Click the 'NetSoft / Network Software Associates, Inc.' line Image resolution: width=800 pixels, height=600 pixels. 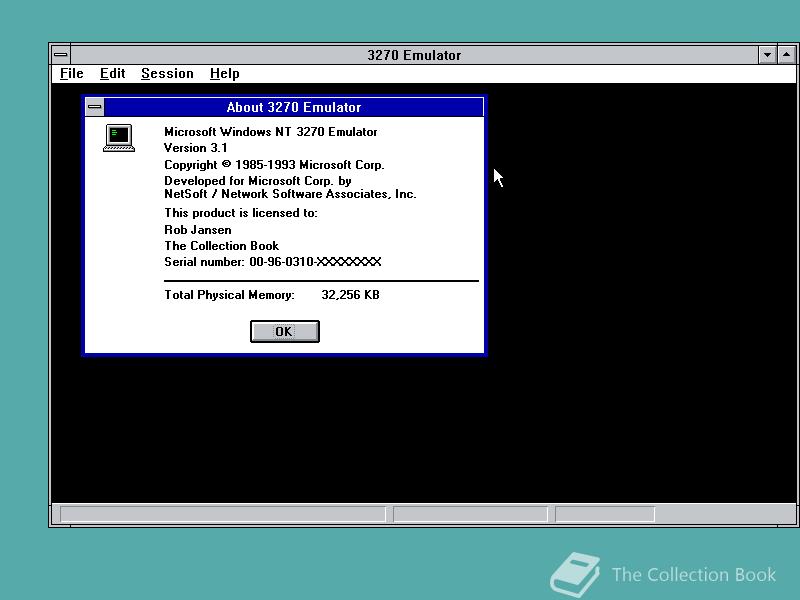coord(290,194)
